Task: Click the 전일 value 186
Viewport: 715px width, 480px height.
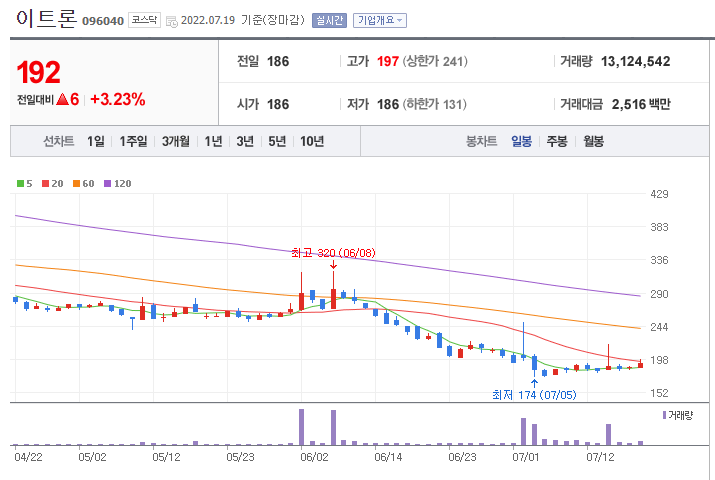Action: [278, 62]
